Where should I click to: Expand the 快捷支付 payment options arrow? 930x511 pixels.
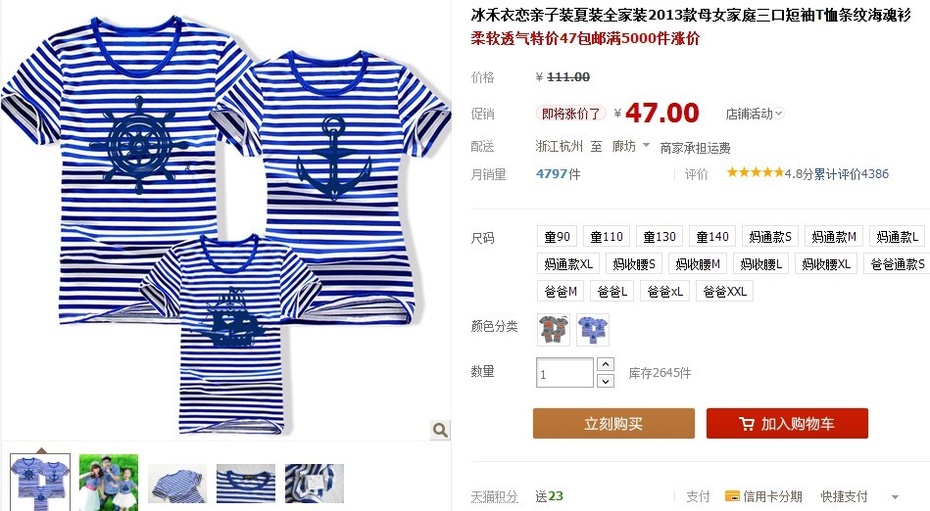coord(895,497)
